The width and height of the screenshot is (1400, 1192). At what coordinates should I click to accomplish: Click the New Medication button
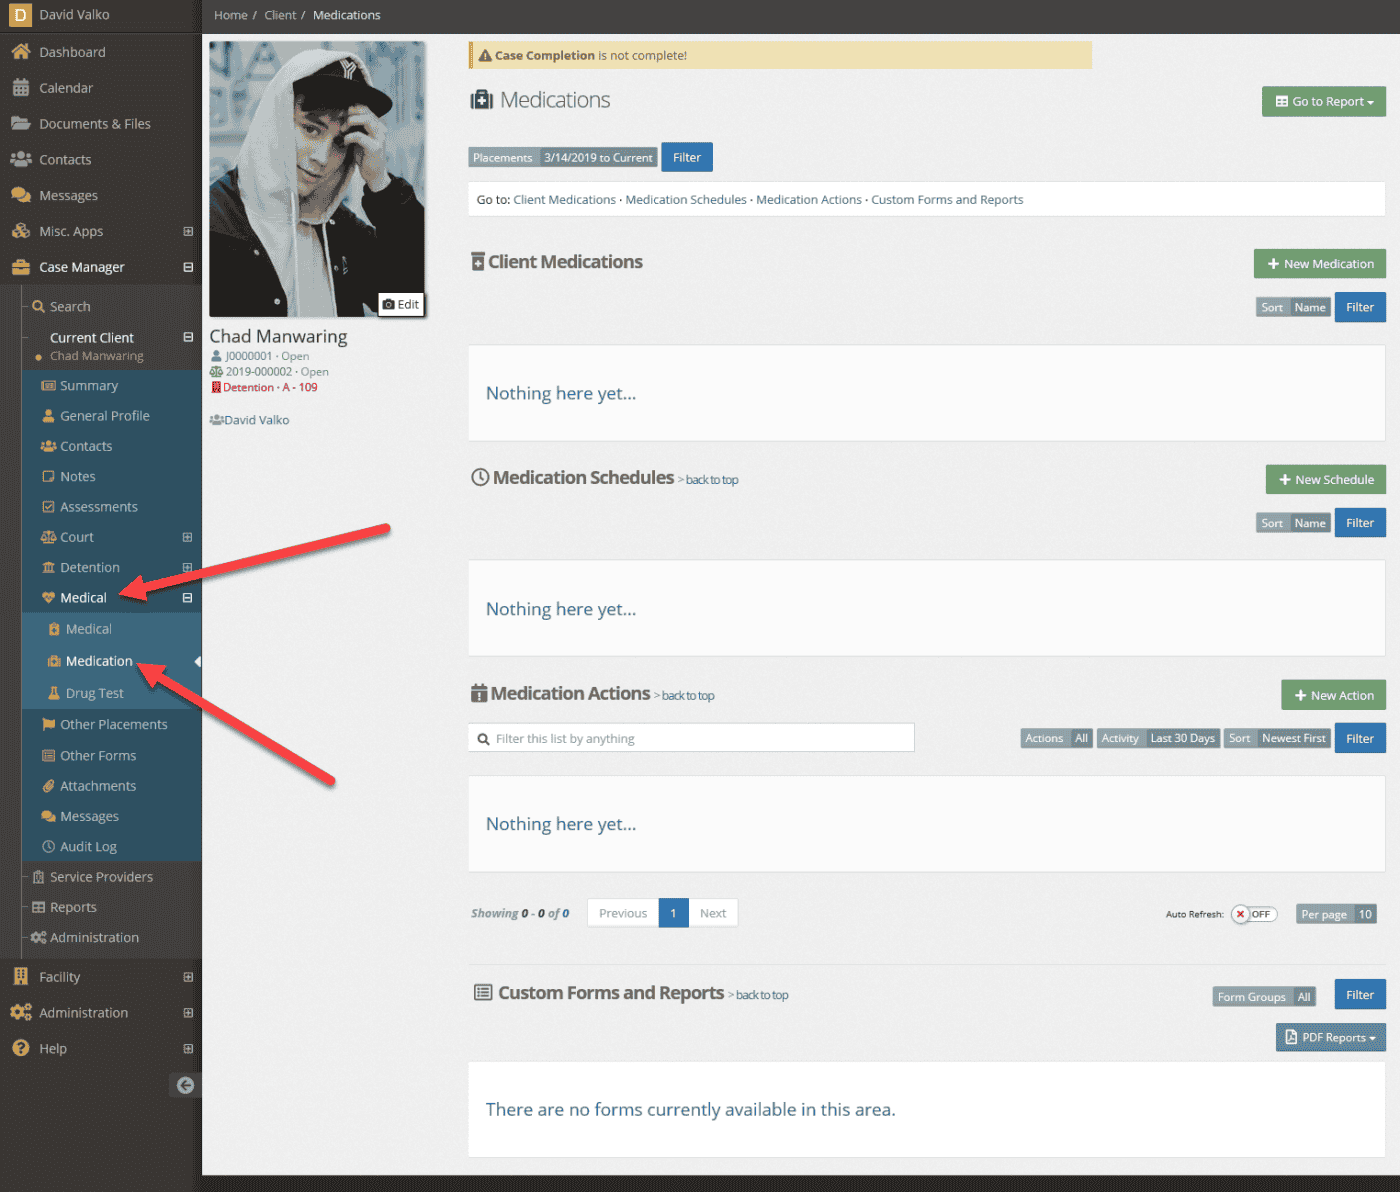(1320, 264)
